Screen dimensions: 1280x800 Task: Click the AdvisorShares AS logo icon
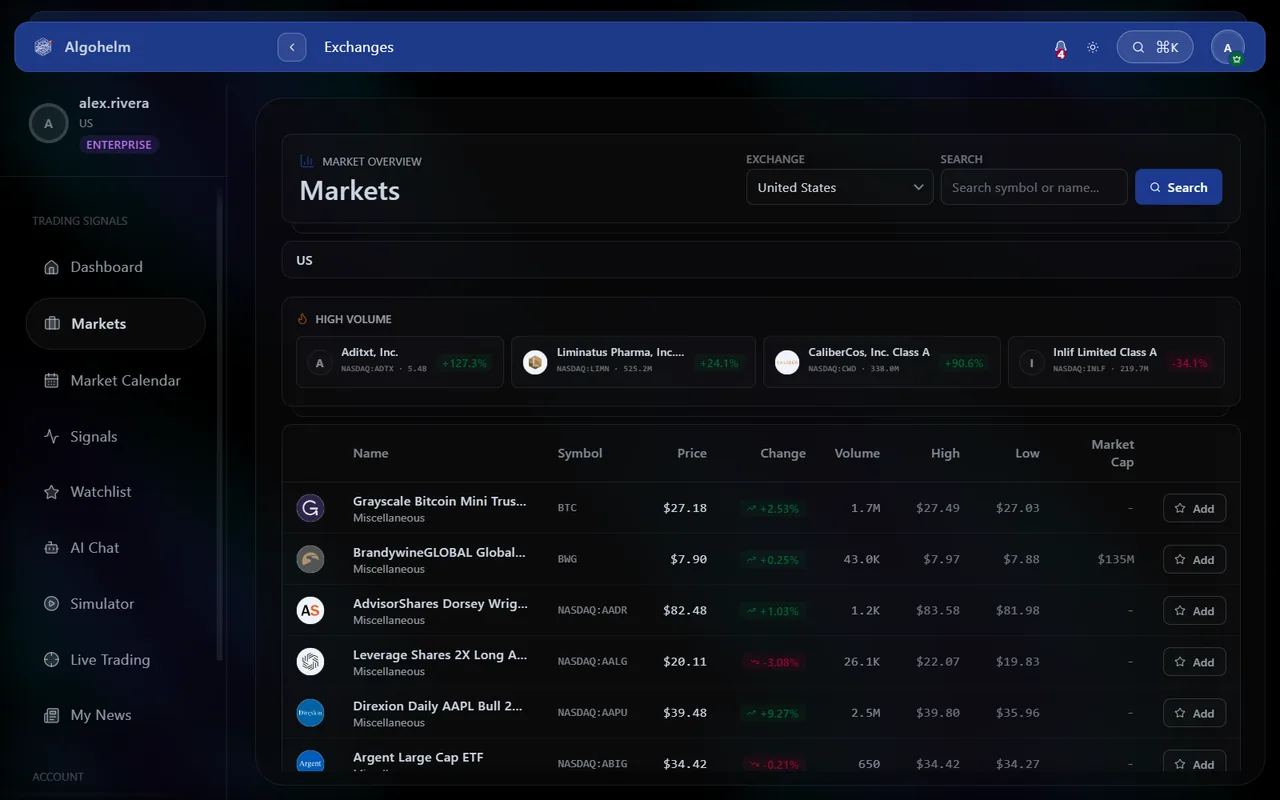310,610
